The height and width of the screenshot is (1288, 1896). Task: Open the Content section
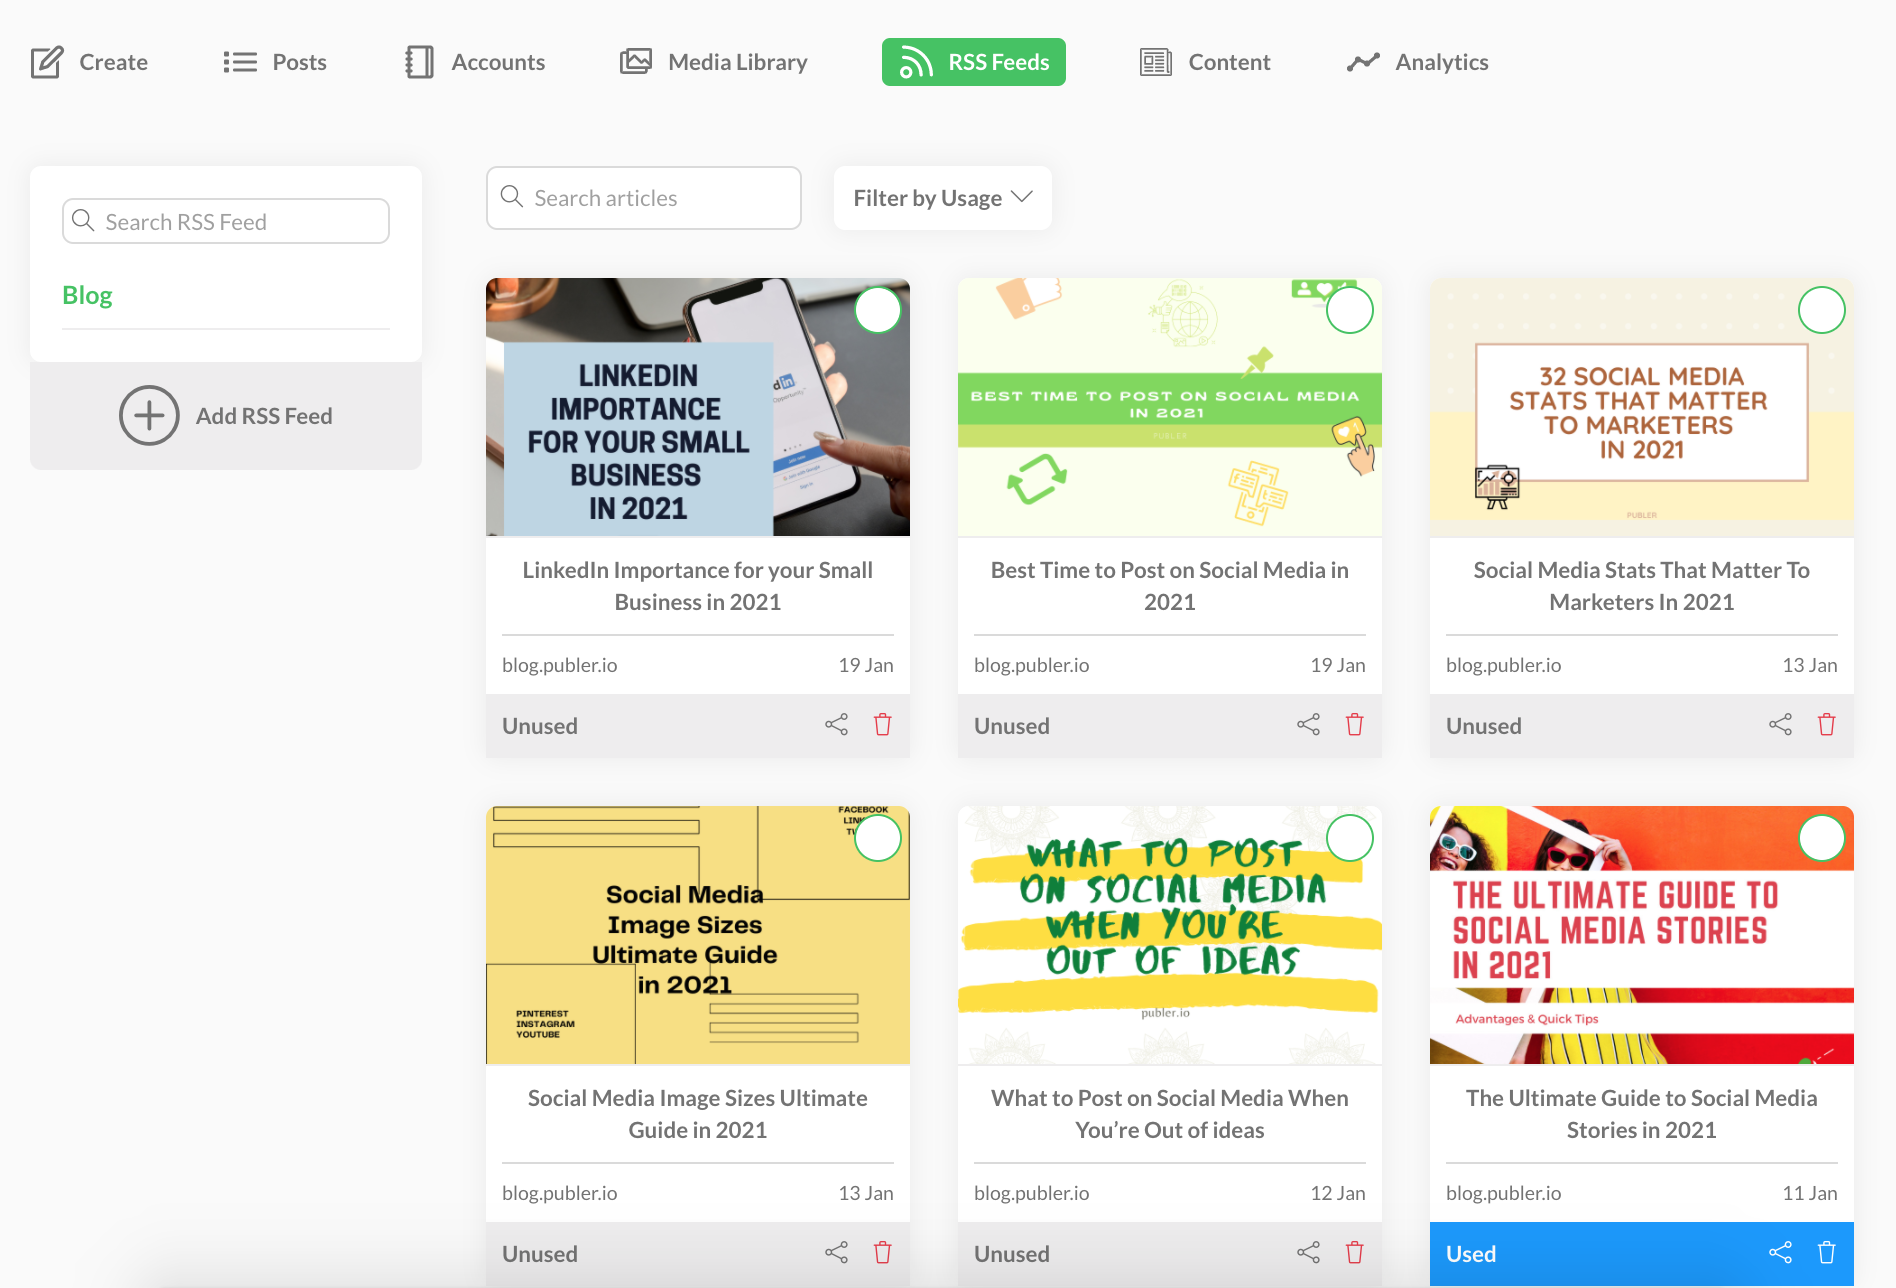(x=1205, y=61)
